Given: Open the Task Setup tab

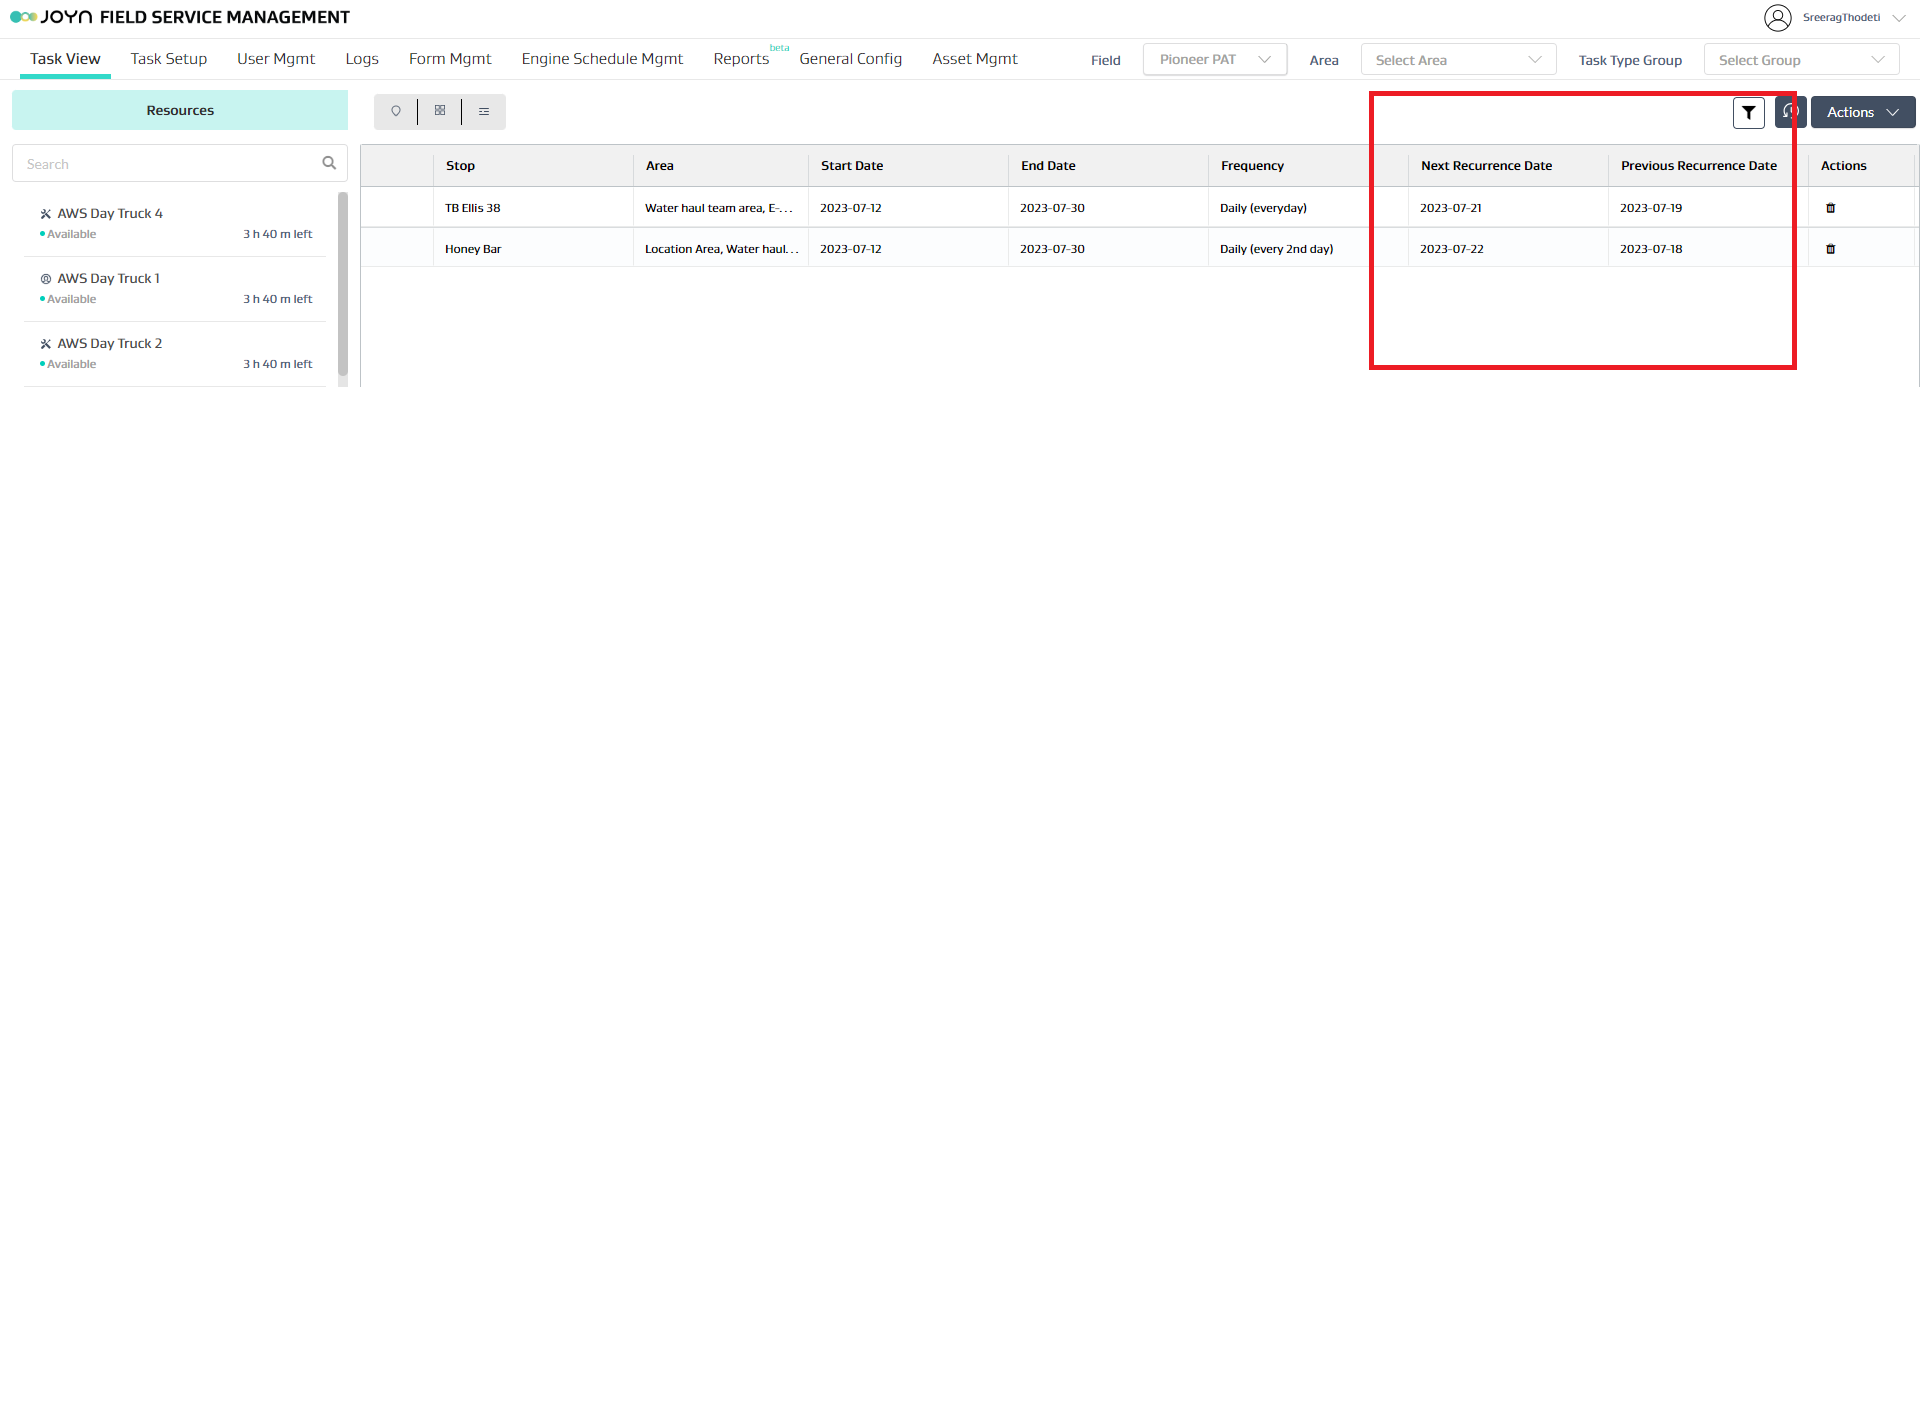Looking at the screenshot, I should pyautogui.click(x=168, y=59).
